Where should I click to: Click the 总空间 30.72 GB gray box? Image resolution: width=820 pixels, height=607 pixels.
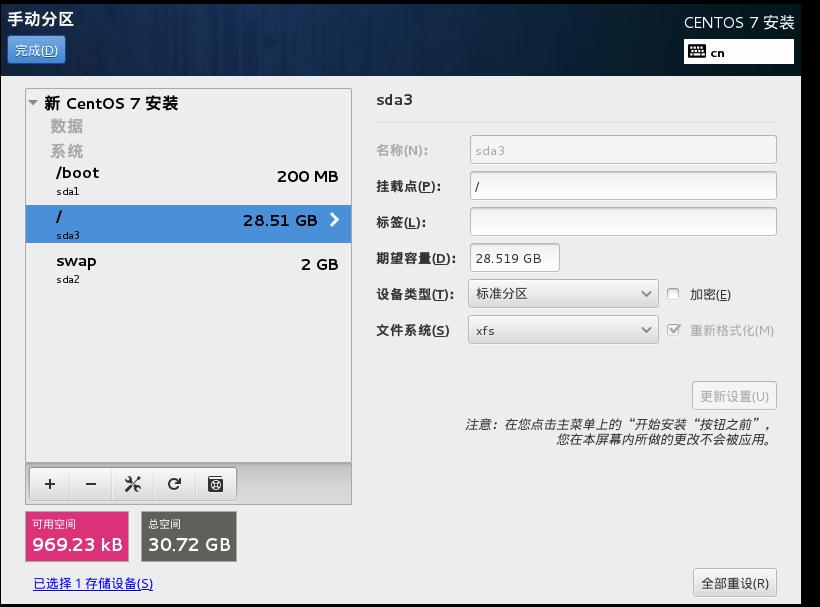(189, 536)
